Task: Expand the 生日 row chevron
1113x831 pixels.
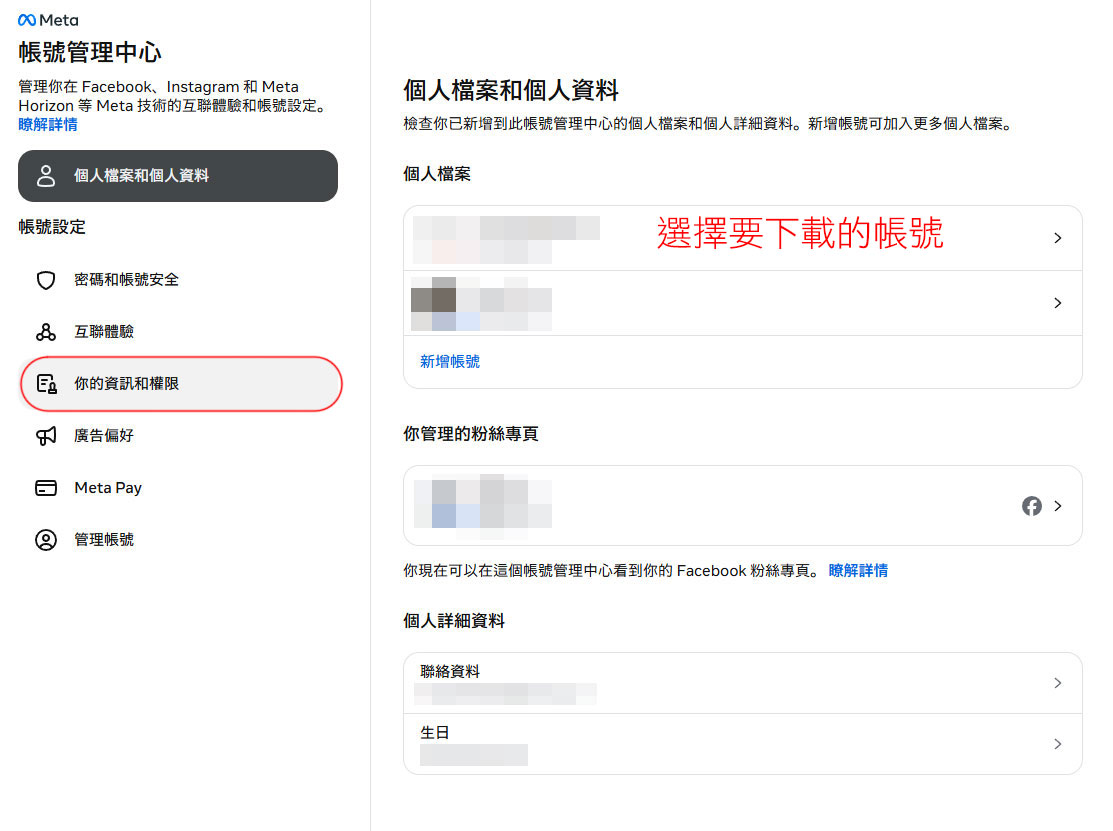Action: point(1058,744)
